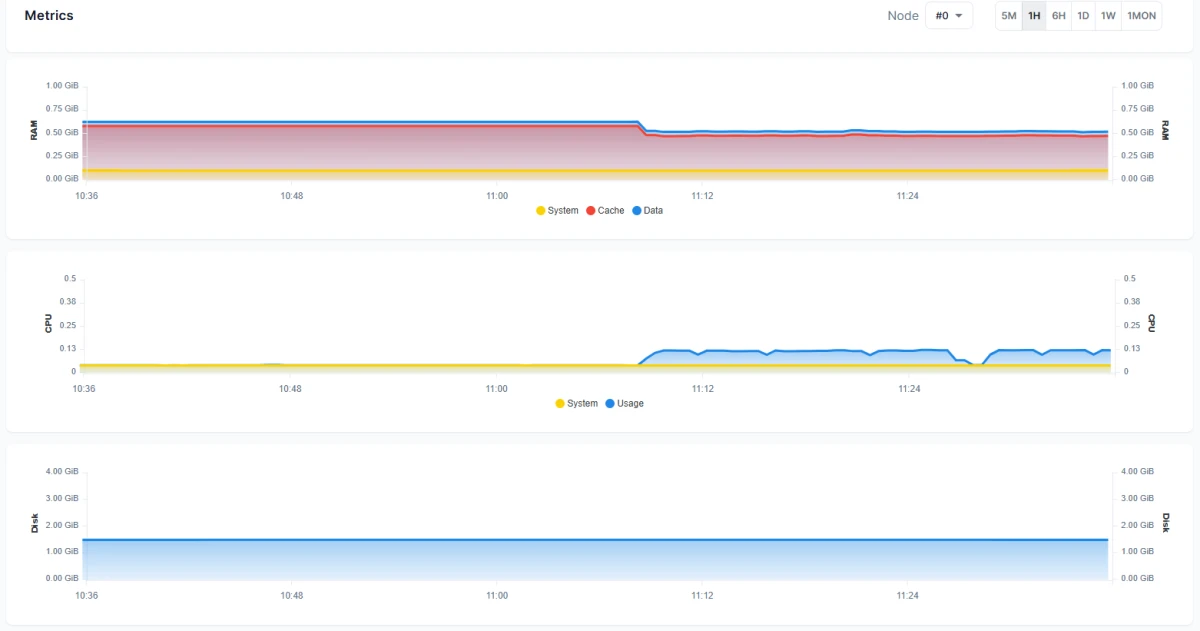Click the dropdown arrow next to #0
The image size is (1200, 631).
[x=959, y=15]
